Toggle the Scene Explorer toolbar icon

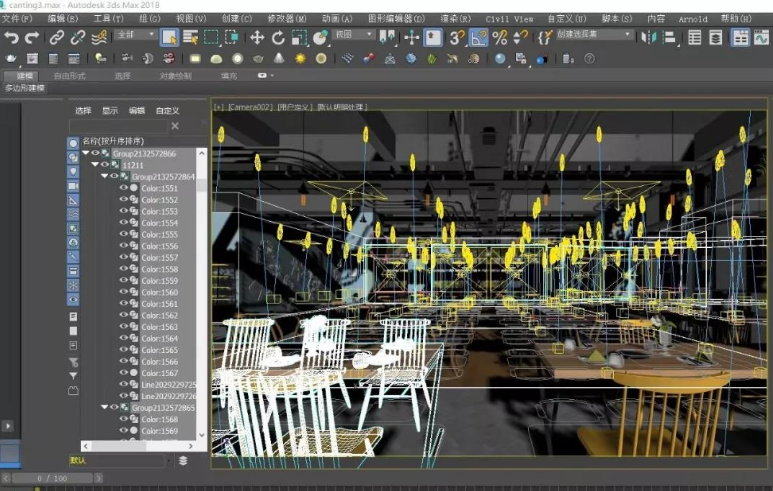click(x=694, y=37)
